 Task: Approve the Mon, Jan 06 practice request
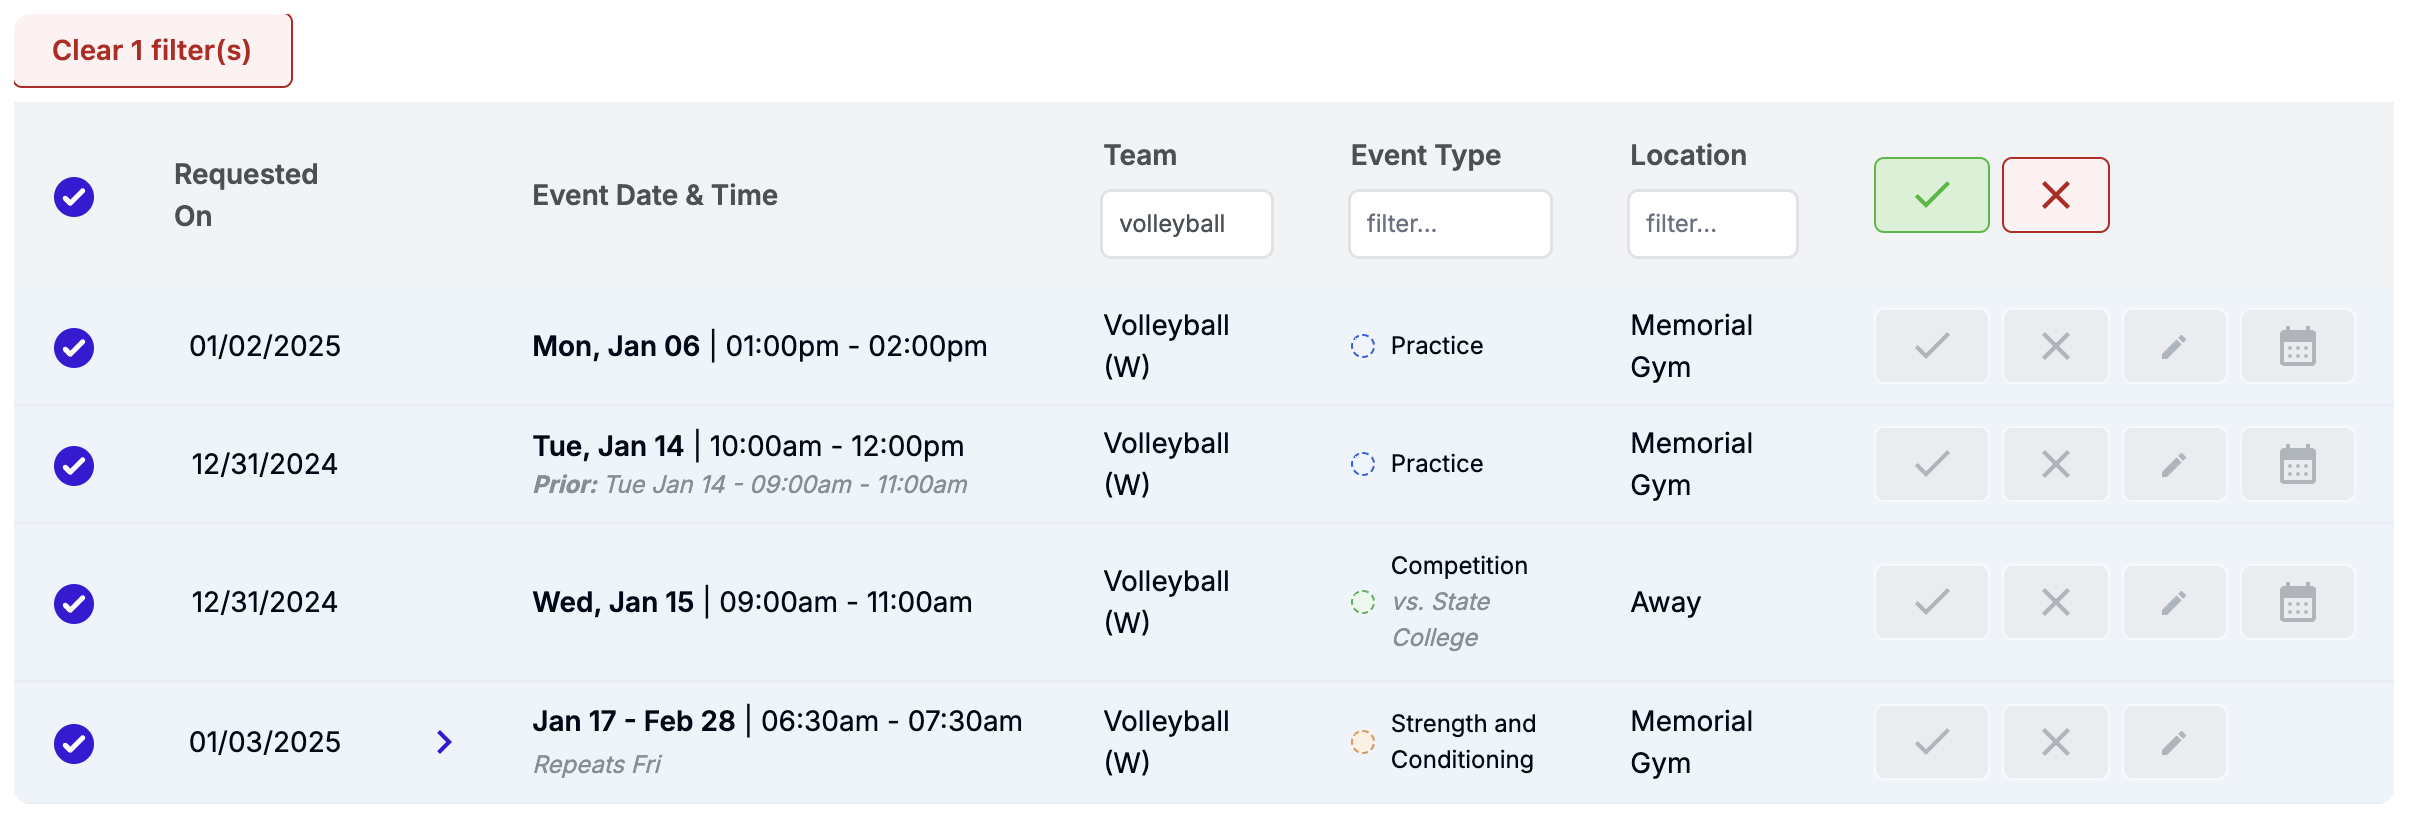[x=1931, y=347]
